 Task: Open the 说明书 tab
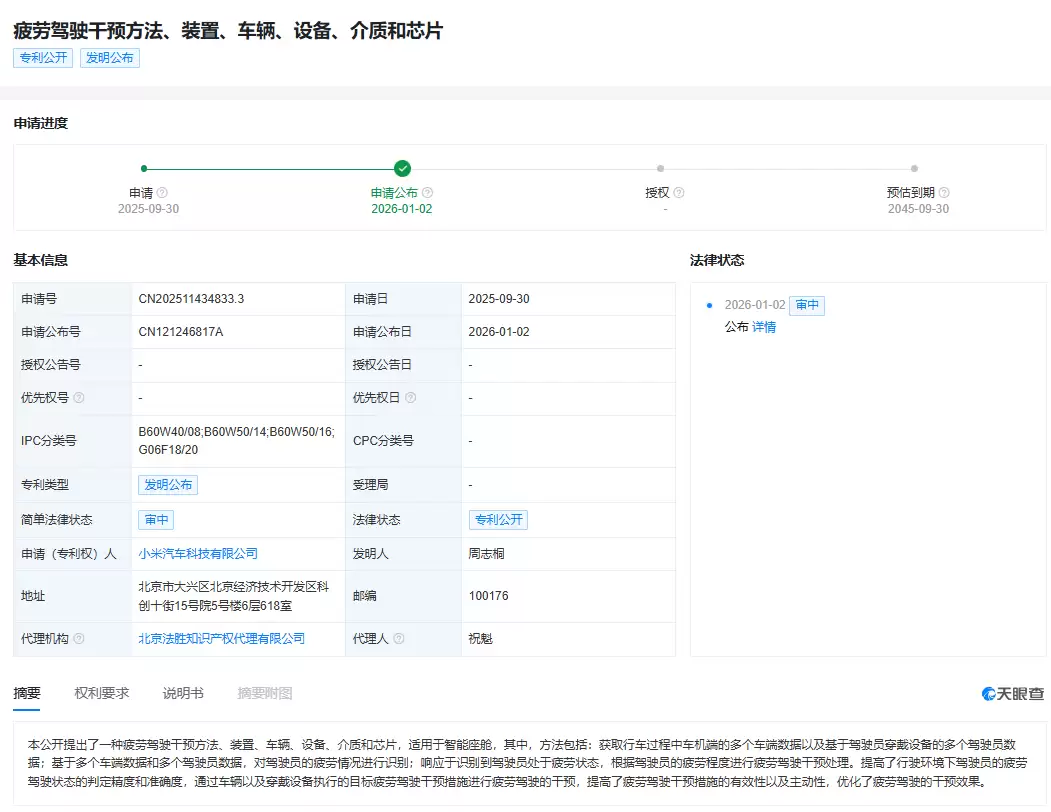183,691
